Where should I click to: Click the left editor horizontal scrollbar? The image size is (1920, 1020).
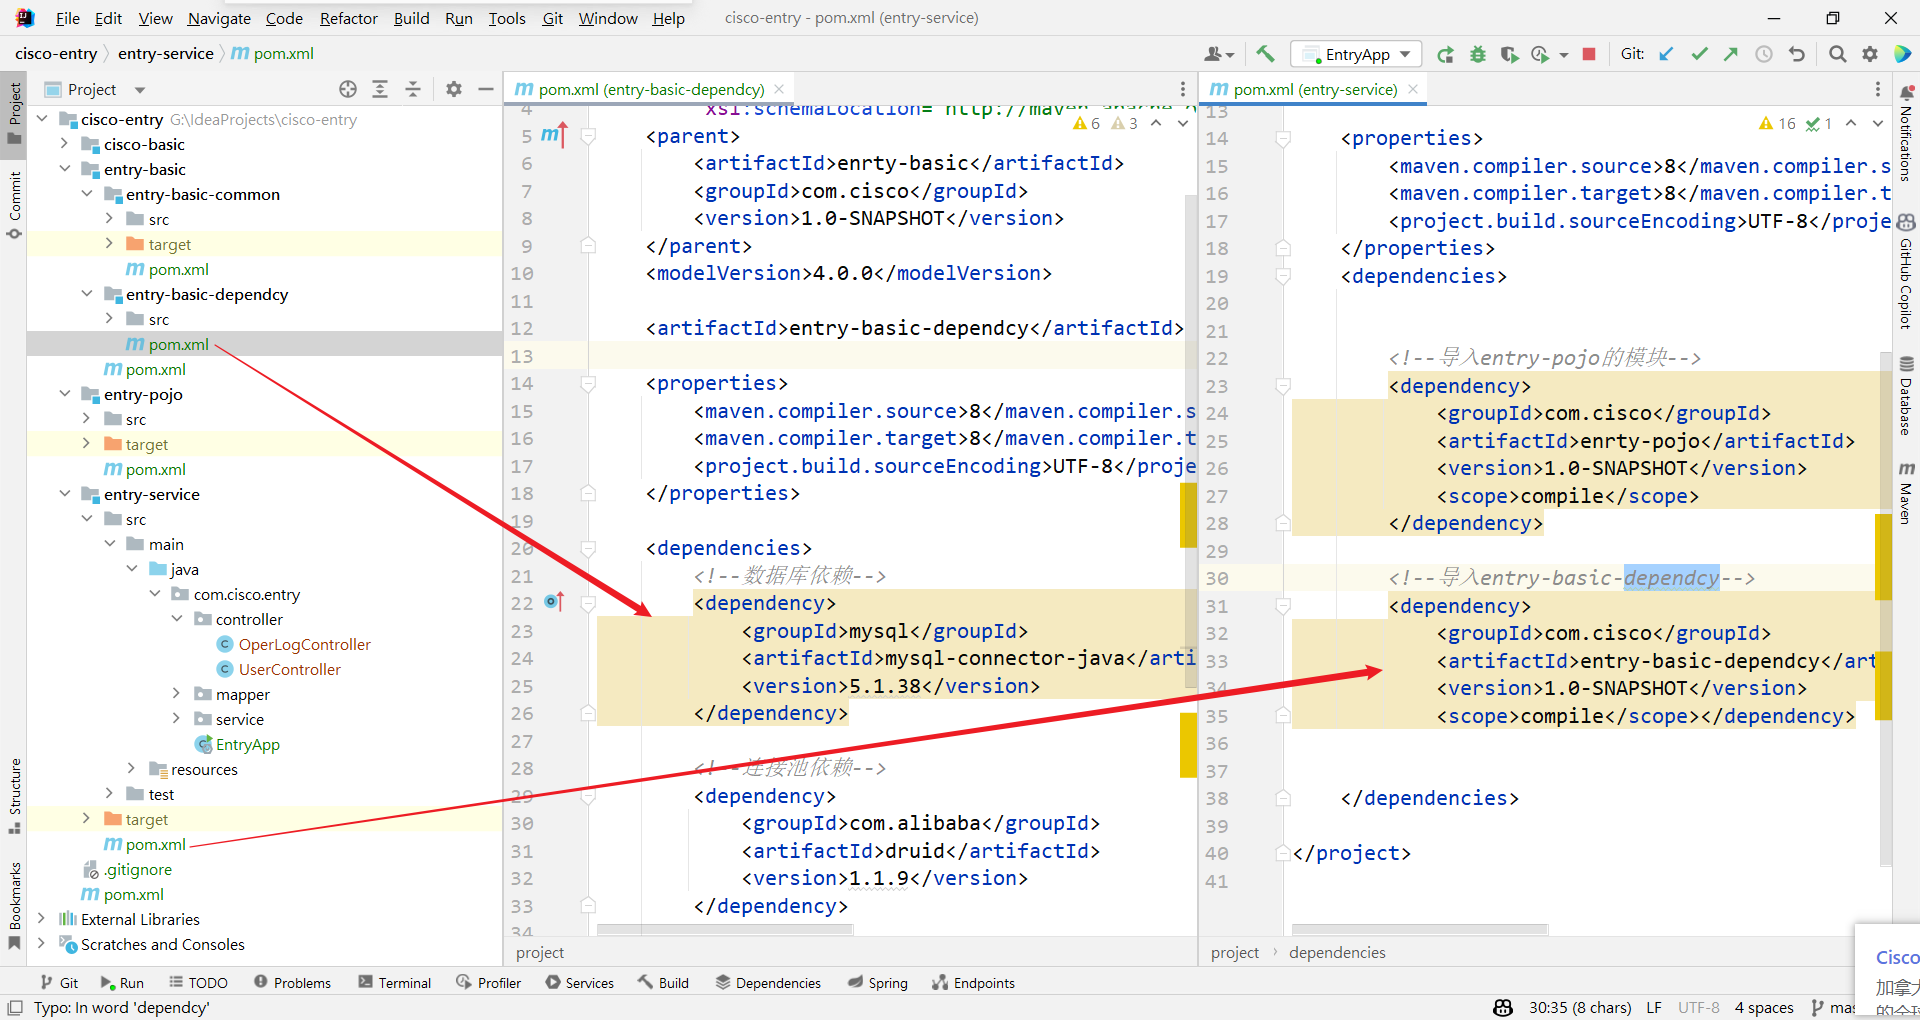[724, 930]
